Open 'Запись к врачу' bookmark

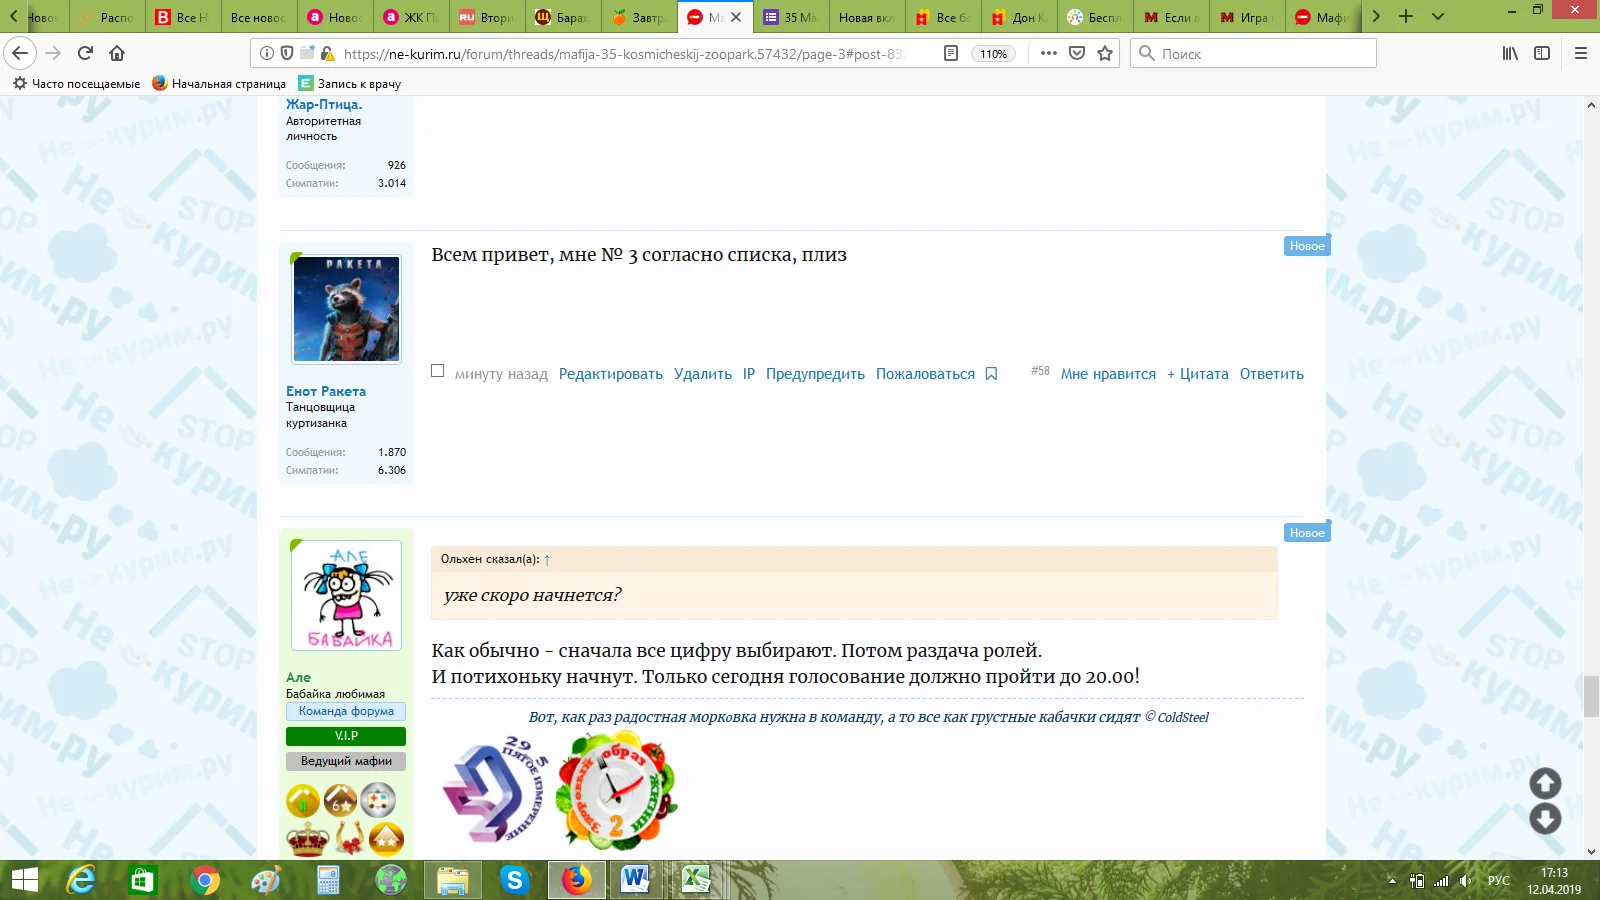point(350,84)
